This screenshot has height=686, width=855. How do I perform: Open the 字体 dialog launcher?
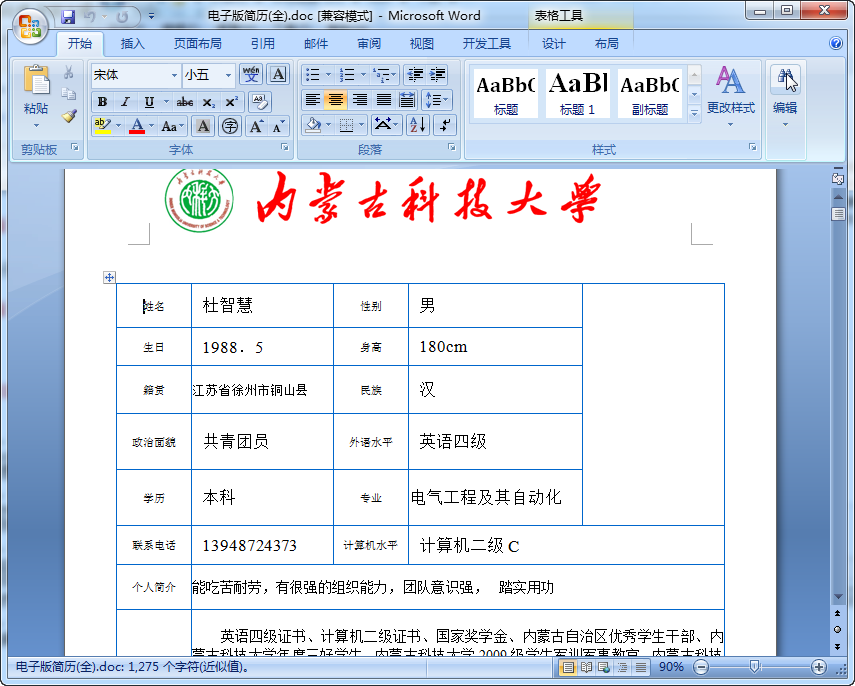tap(285, 147)
